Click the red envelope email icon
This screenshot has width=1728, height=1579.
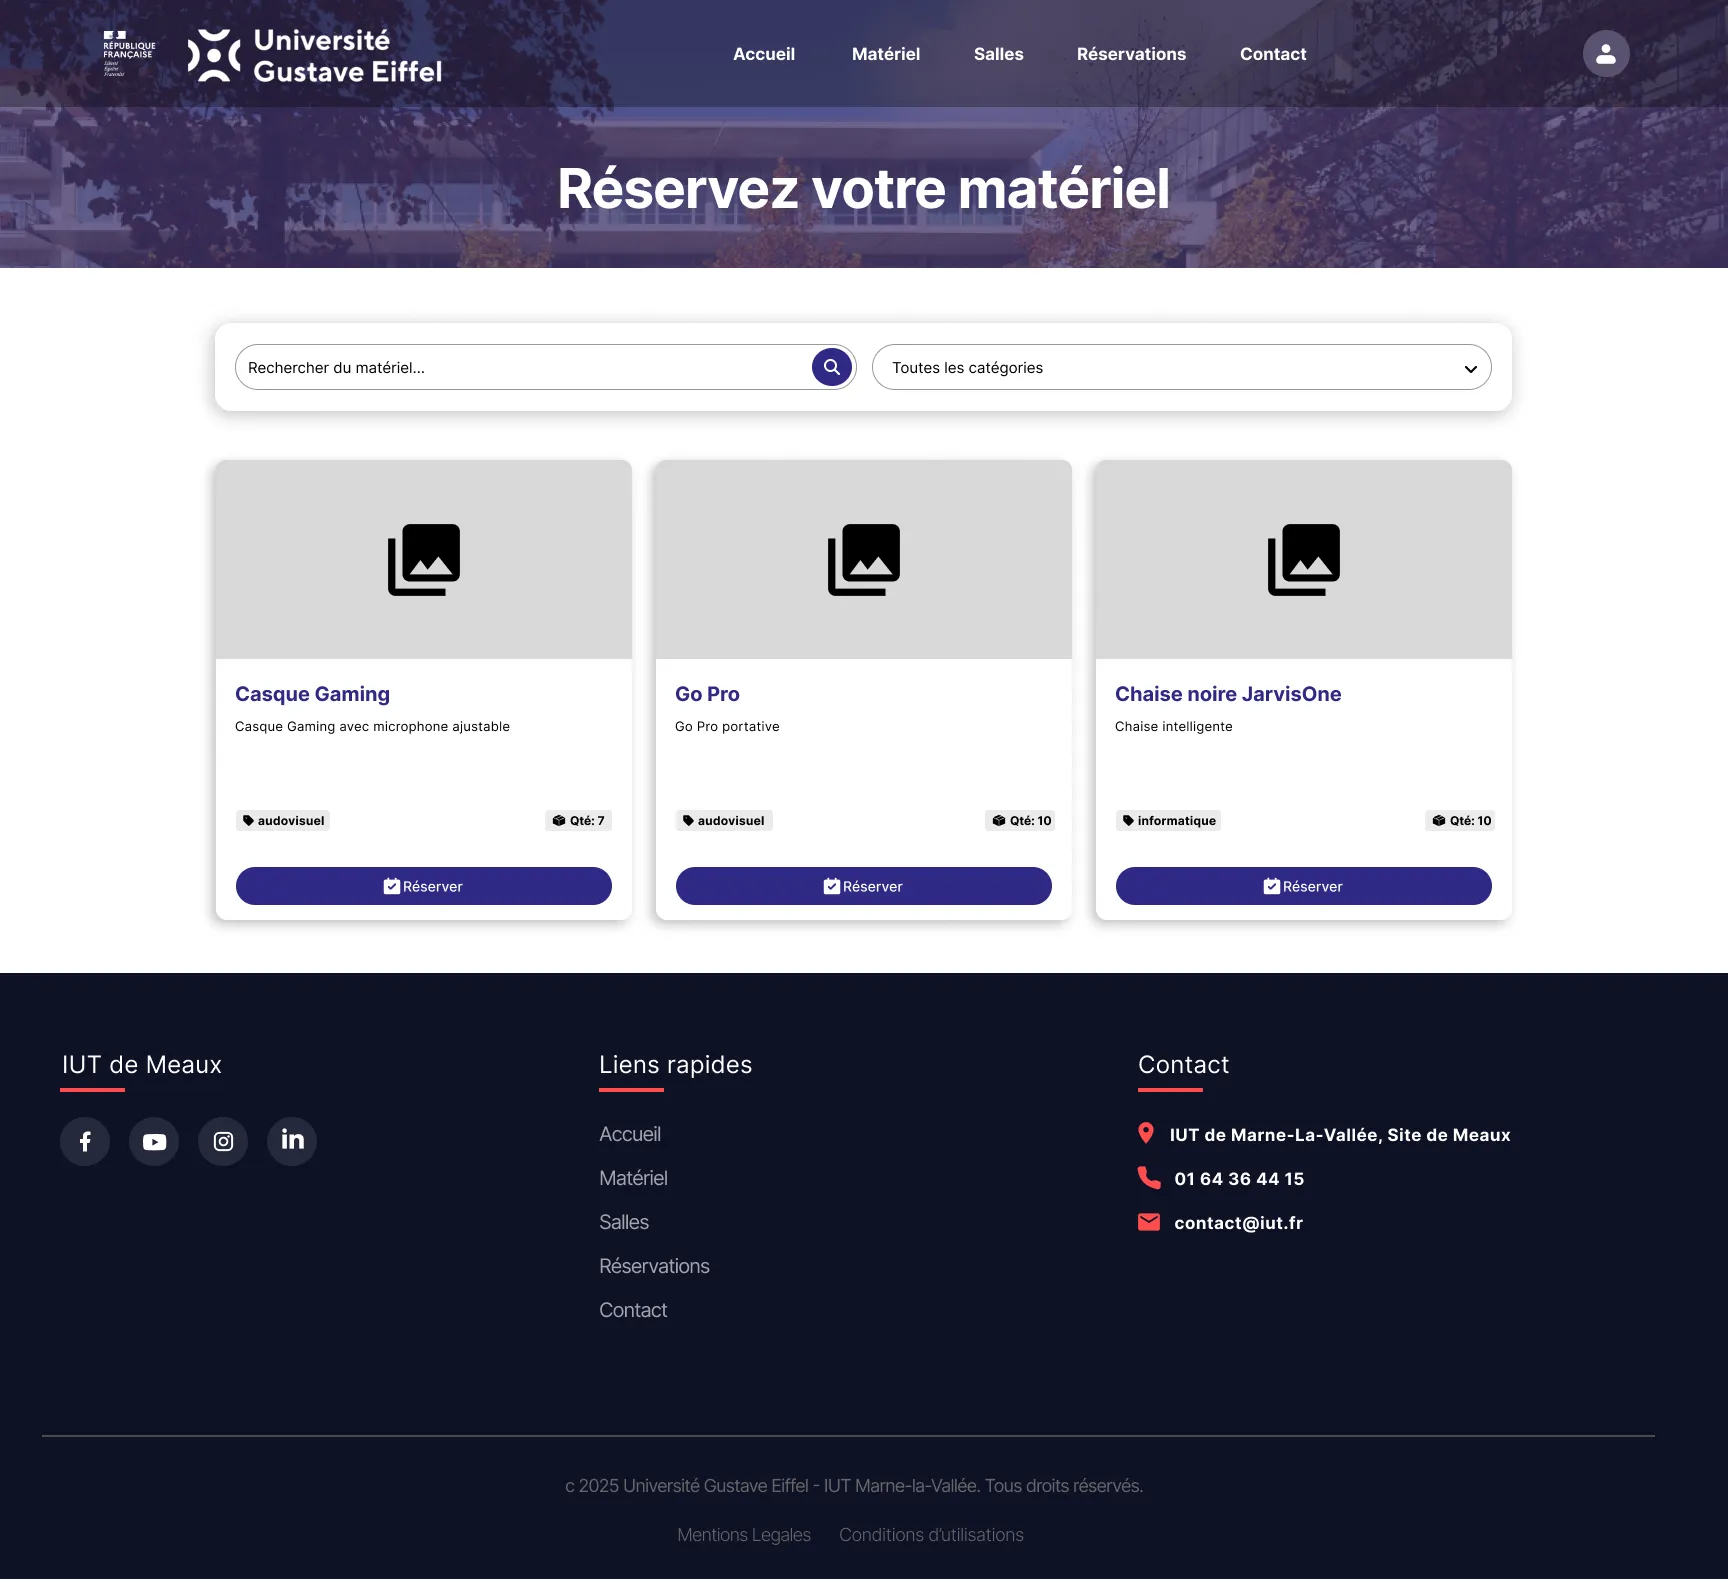click(x=1149, y=1222)
